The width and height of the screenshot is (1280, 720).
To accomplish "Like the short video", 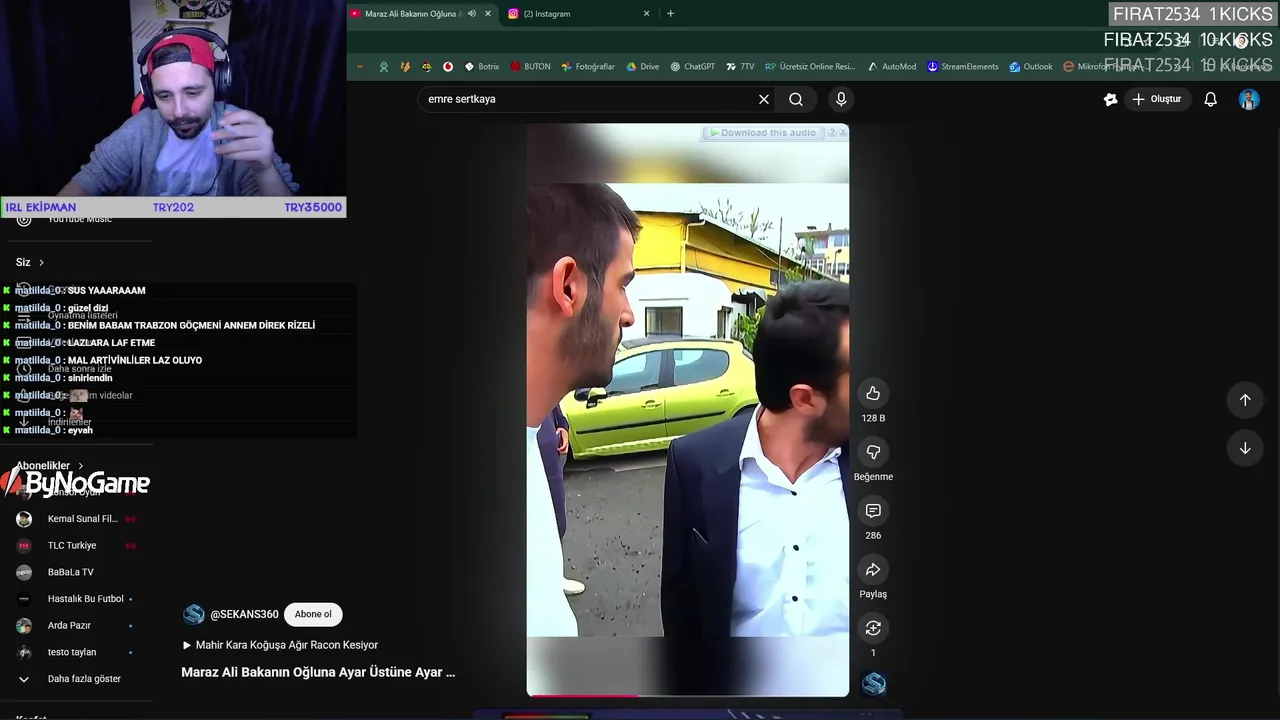I will pos(873,394).
